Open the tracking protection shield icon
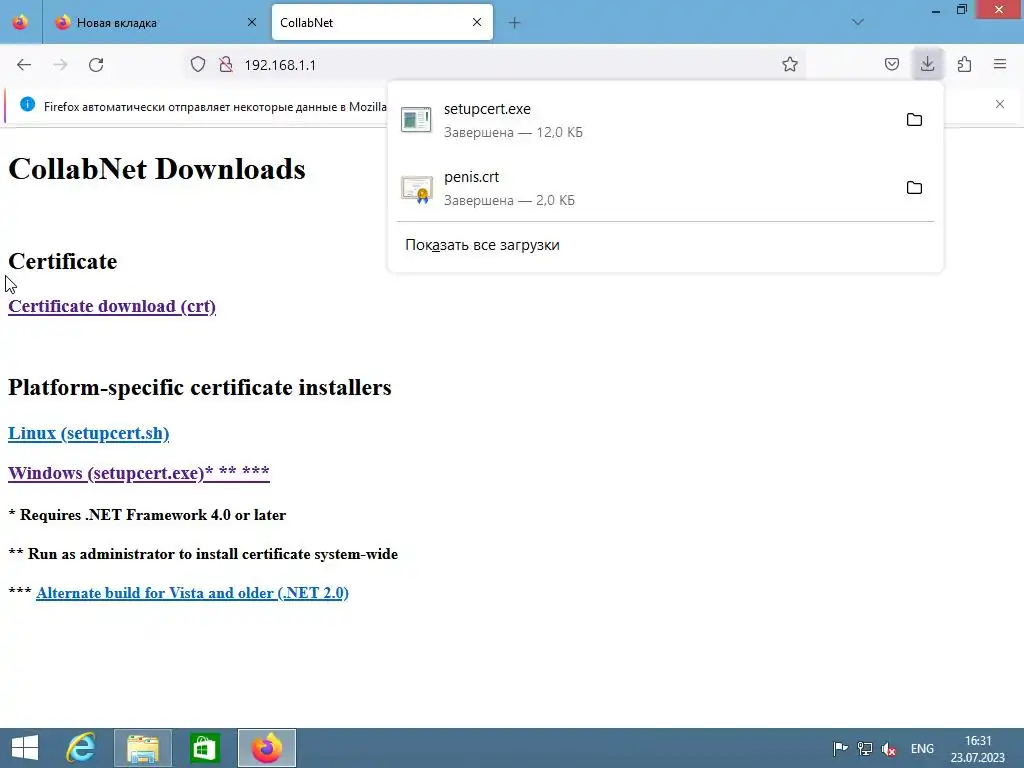The height and width of the screenshot is (768, 1024). [198, 65]
